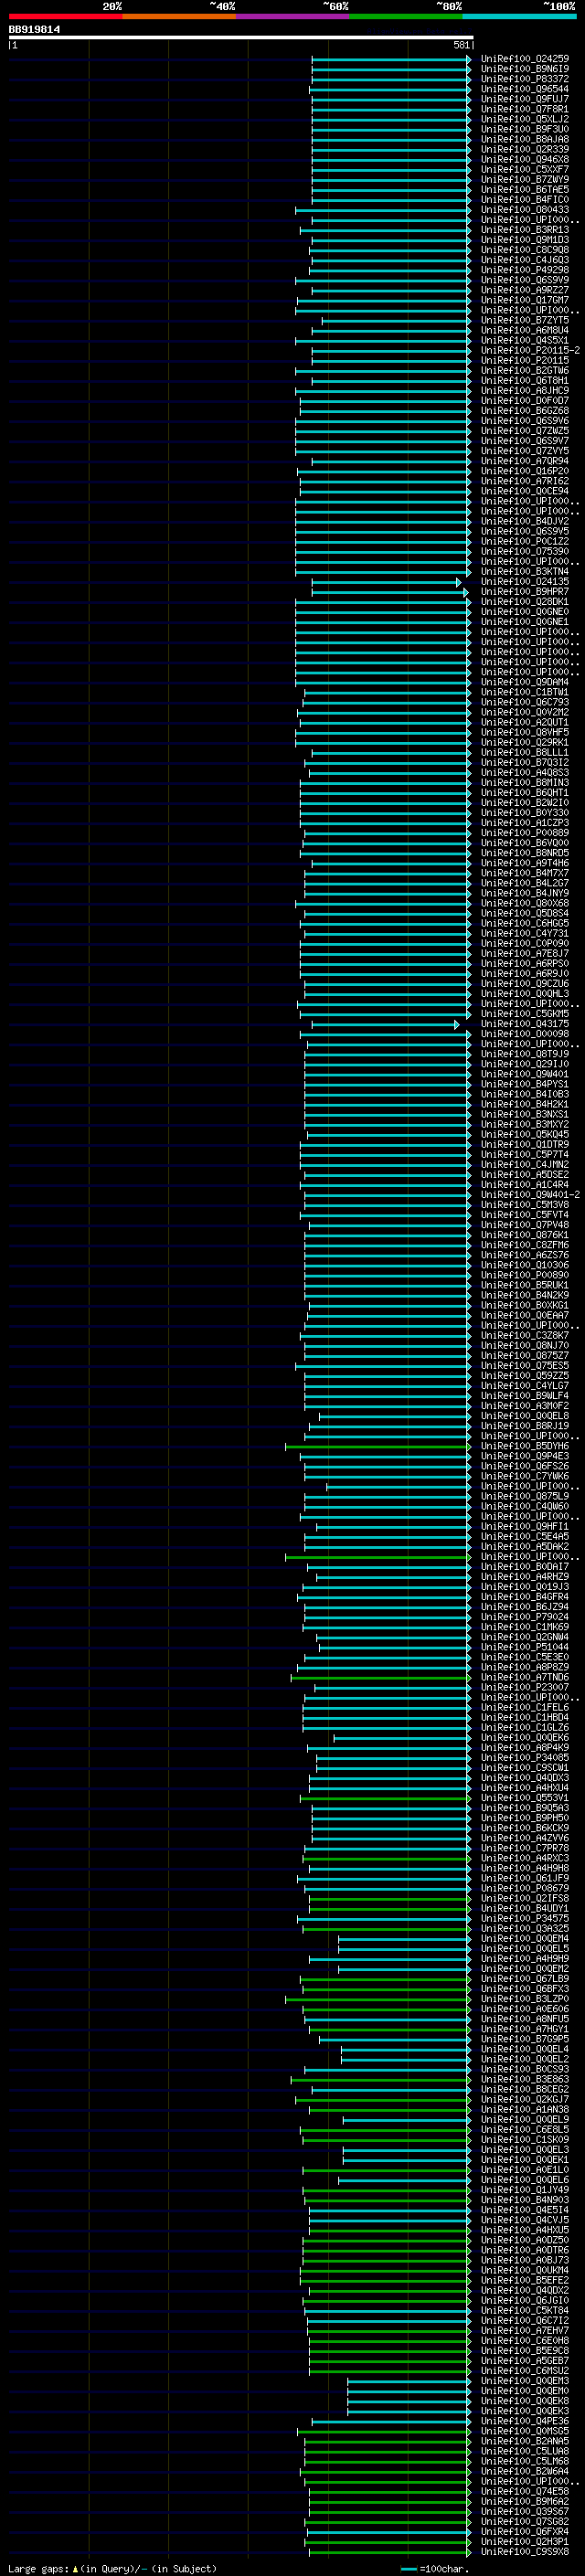The width and height of the screenshot is (585, 2576).
Task: Select the UniRef100_Q0QEM3 label
Action: [524, 2381]
